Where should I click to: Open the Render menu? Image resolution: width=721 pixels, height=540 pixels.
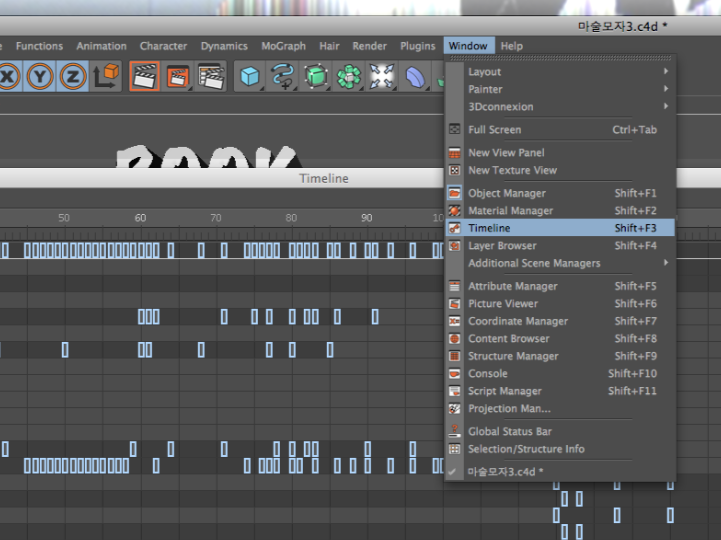369,46
